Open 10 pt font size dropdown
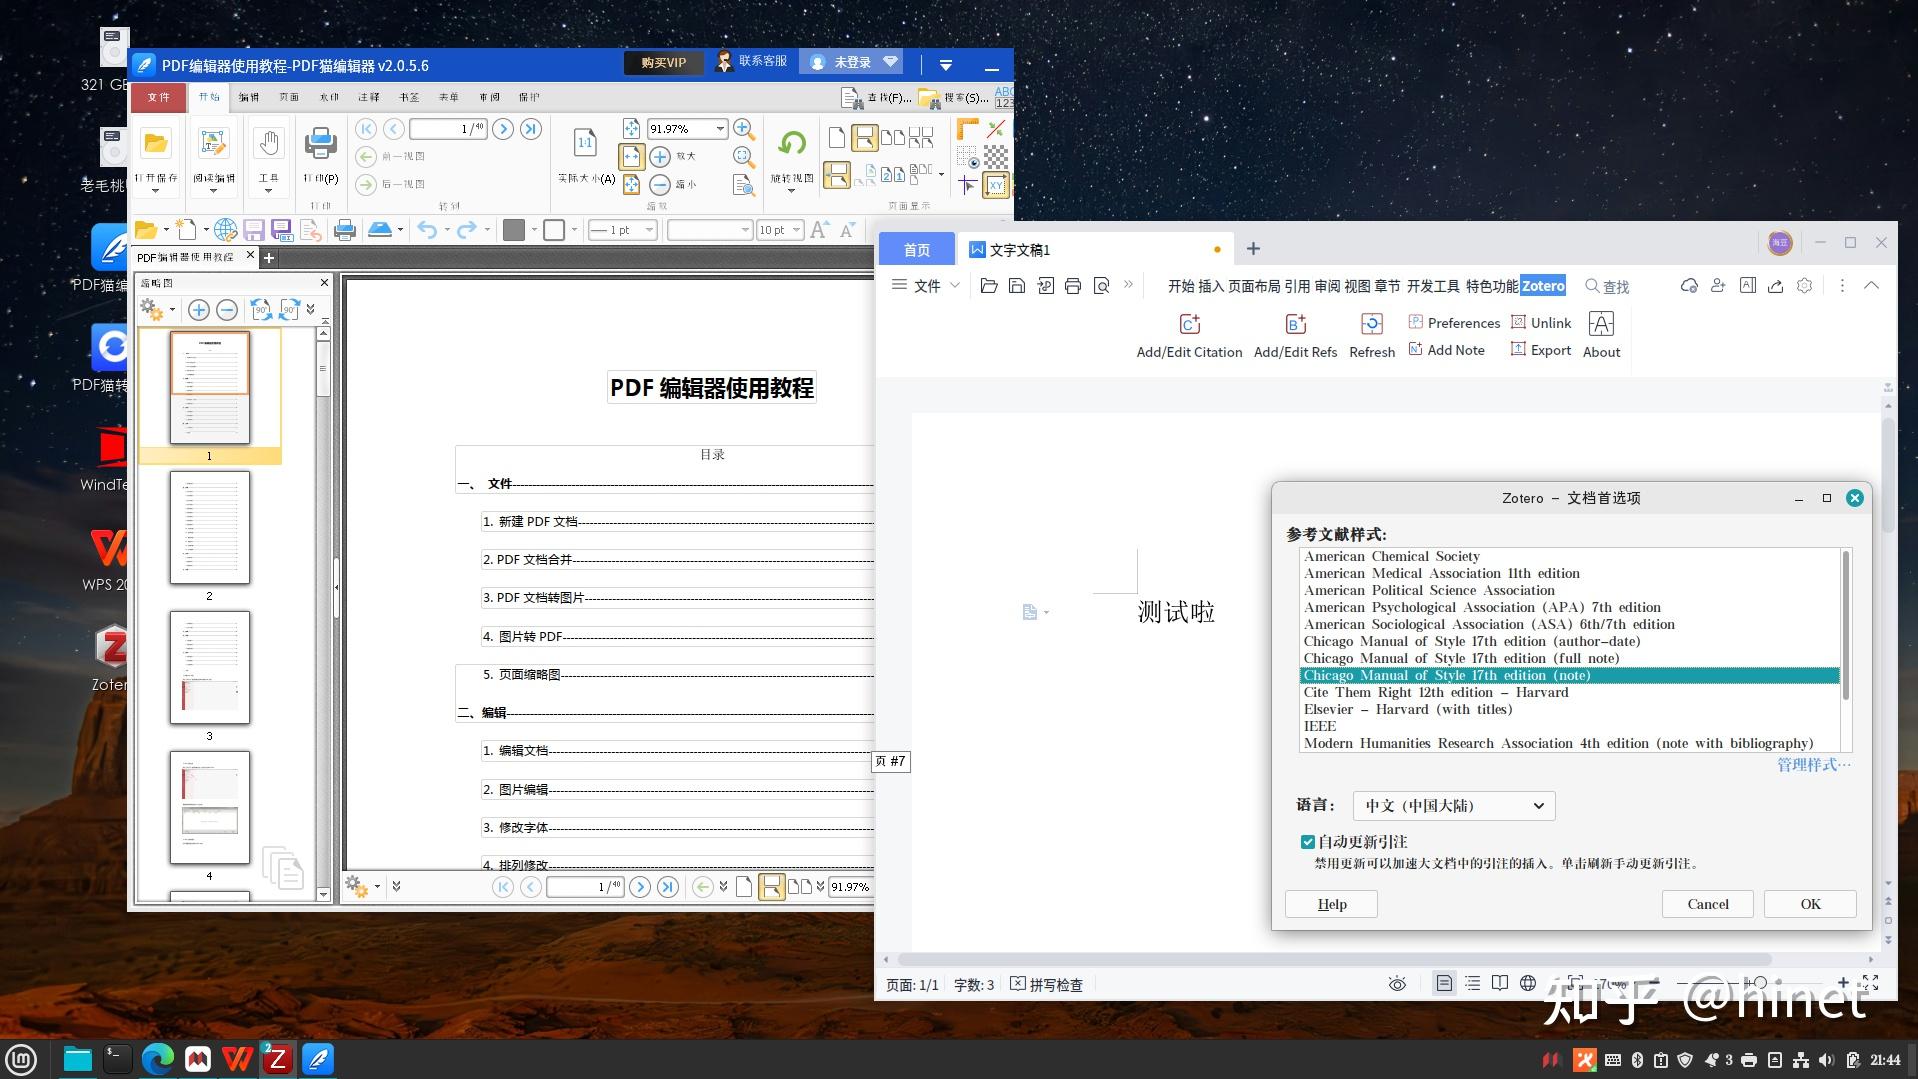The height and width of the screenshot is (1079, 1918). 796,230
